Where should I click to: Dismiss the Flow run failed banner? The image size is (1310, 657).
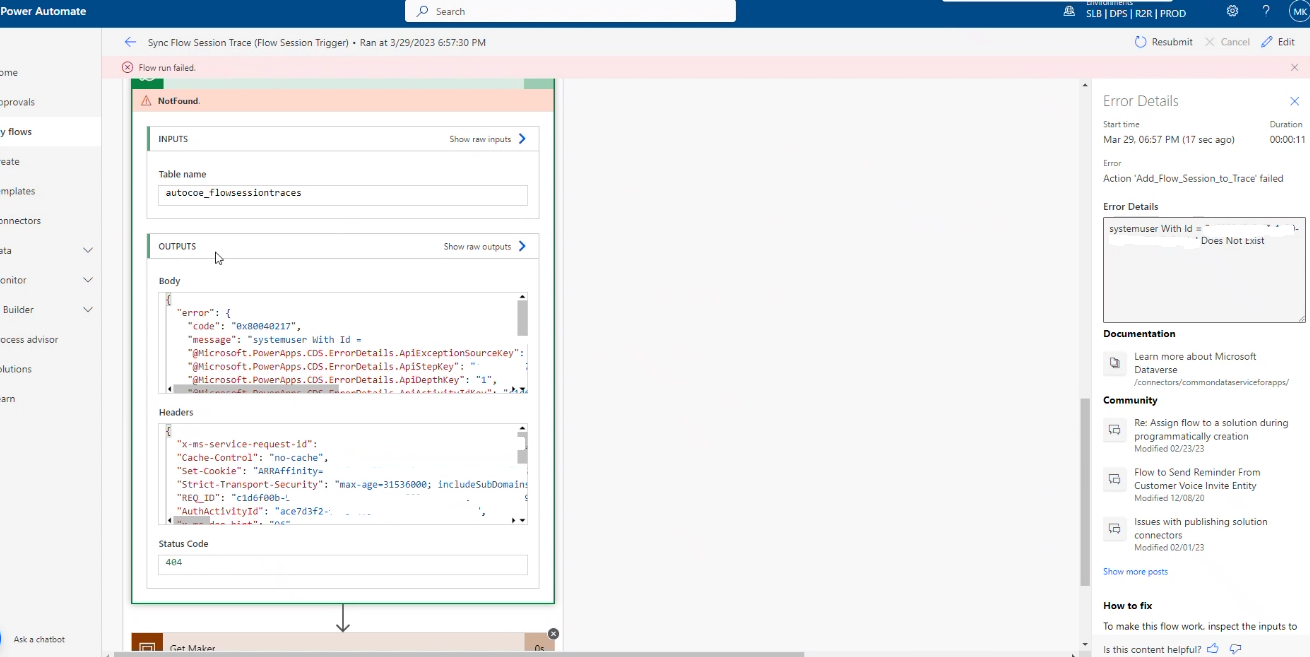[x=1295, y=67]
